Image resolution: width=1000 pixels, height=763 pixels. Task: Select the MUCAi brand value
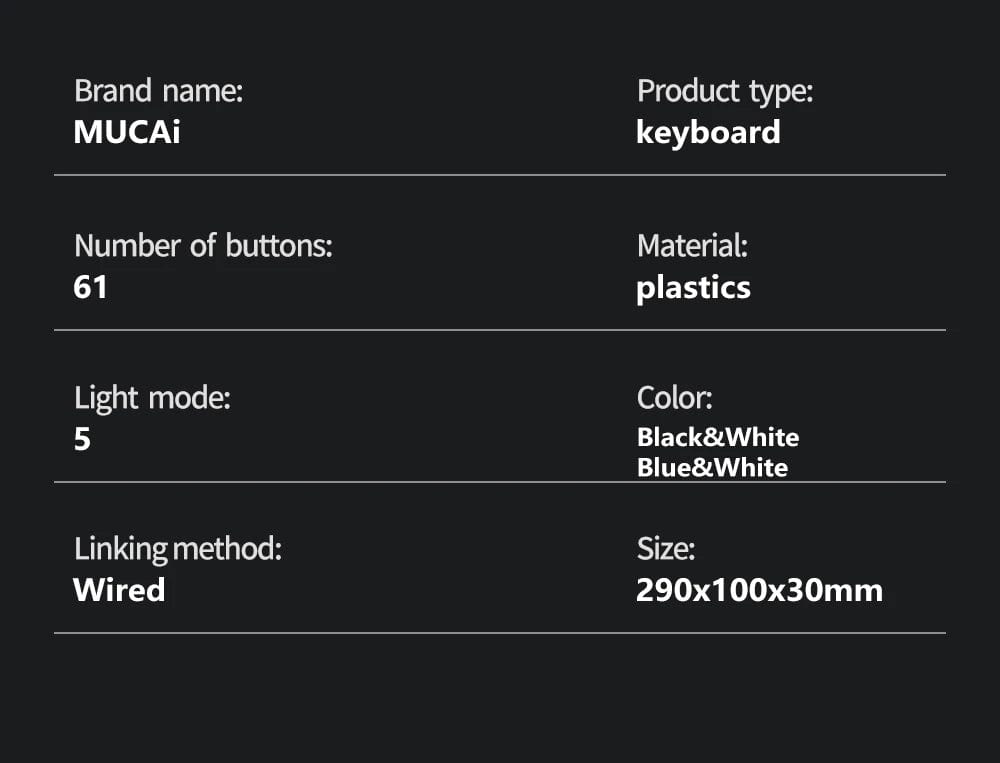[127, 133]
